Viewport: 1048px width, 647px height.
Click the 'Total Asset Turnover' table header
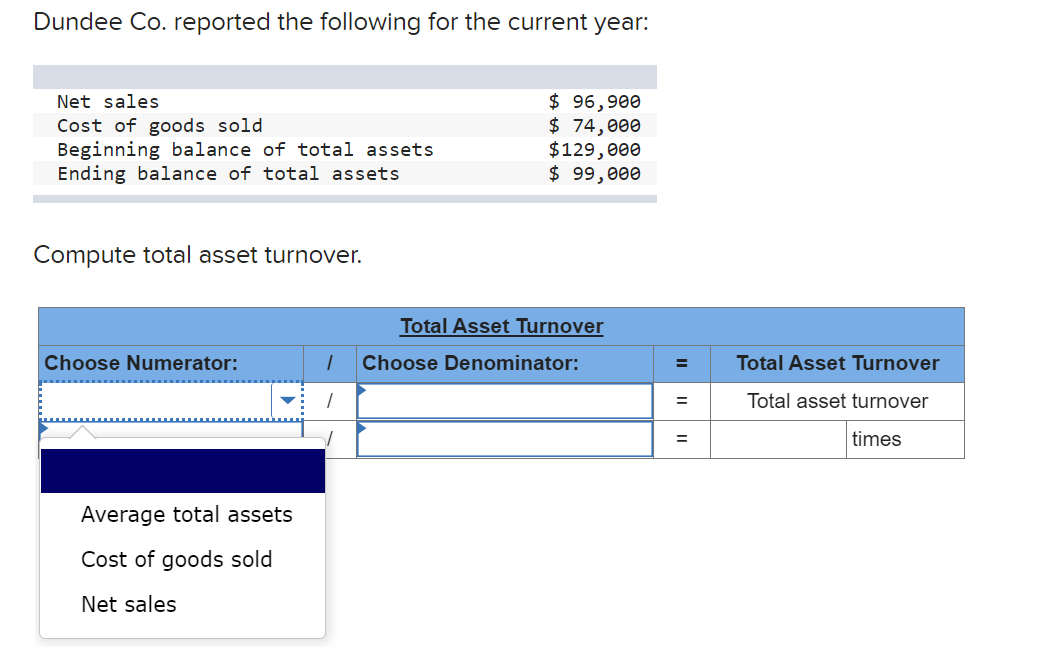(x=501, y=325)
